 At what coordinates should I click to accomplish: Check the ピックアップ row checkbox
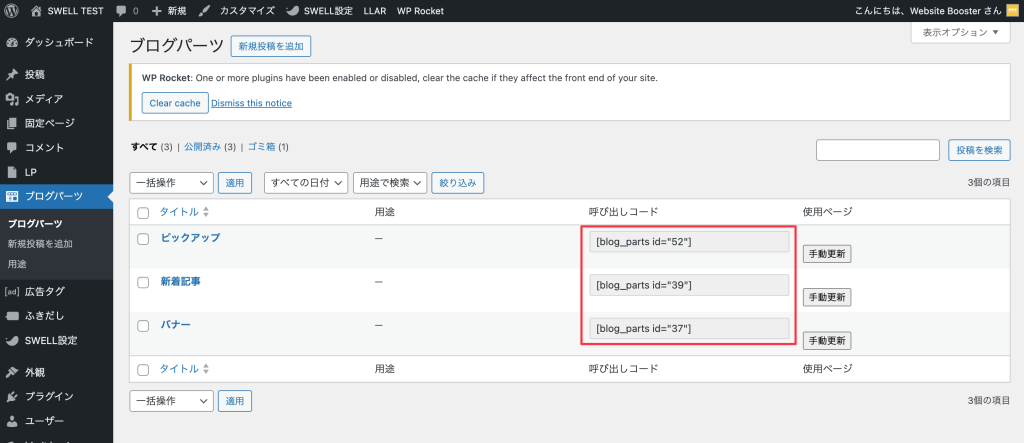(143, 238)
